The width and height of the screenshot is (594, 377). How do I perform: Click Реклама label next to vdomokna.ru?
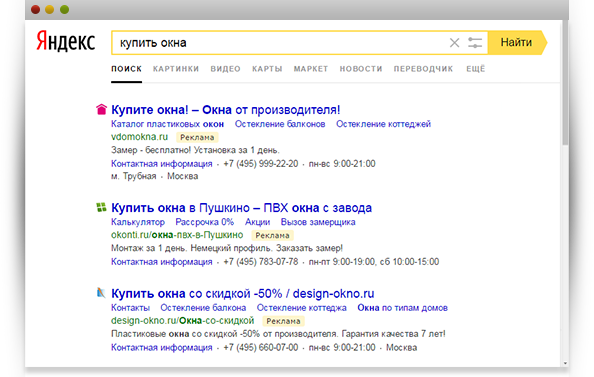click(197, 137)
